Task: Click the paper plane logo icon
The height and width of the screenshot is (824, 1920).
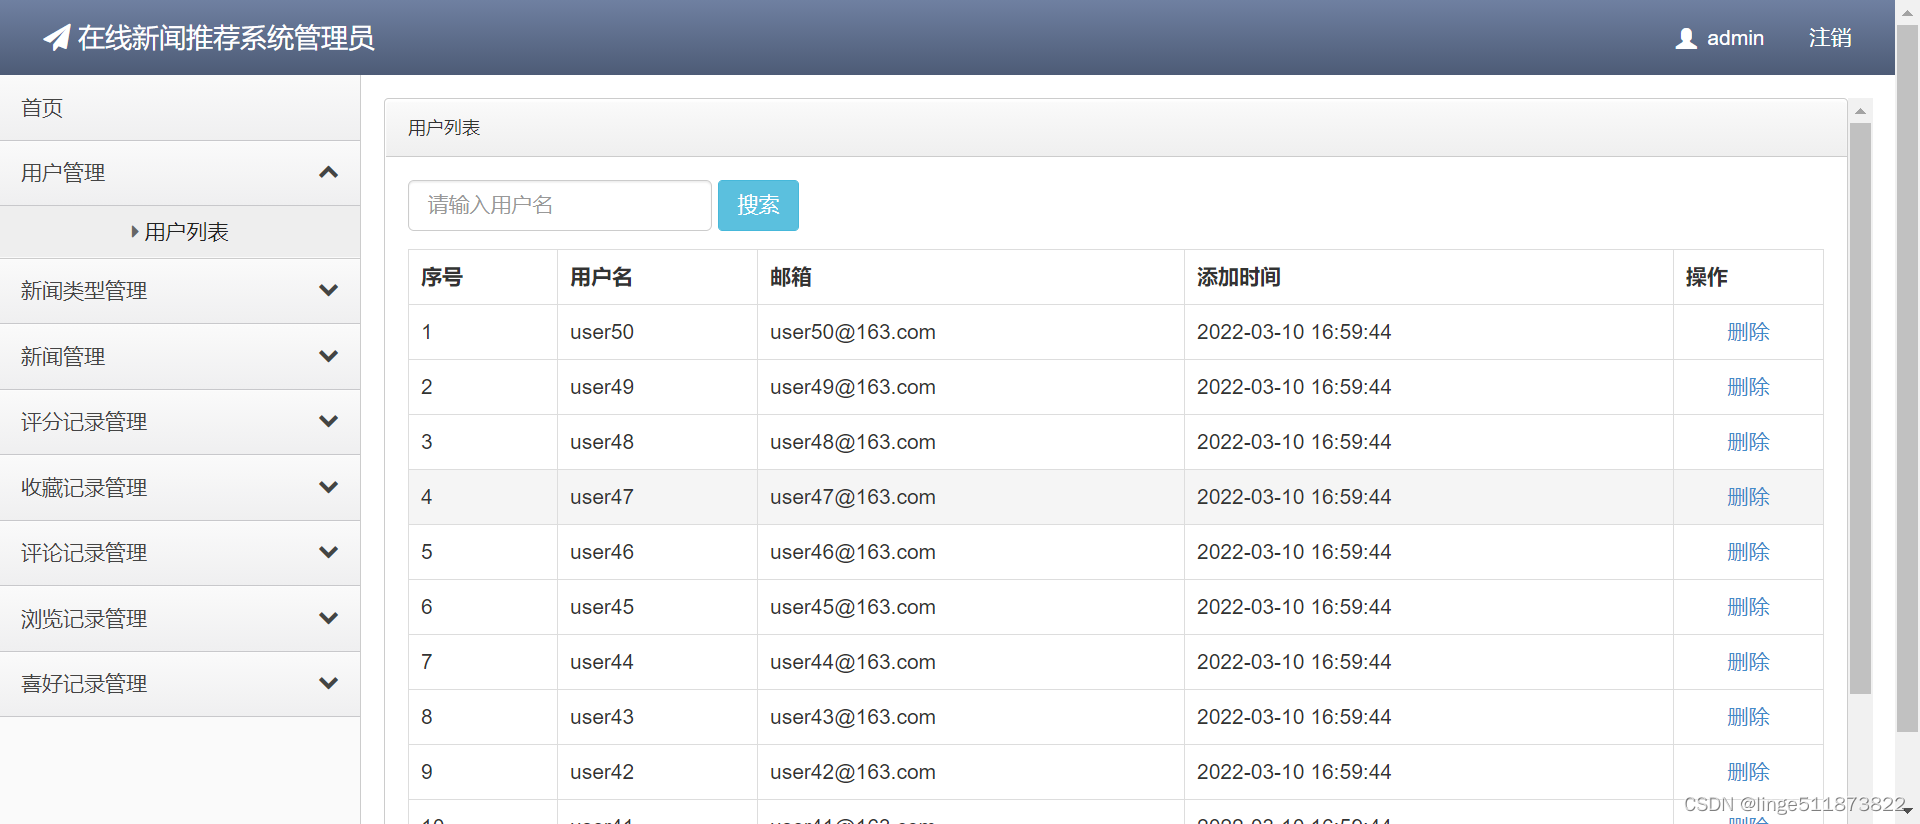Action: click(x=57, y=38)
